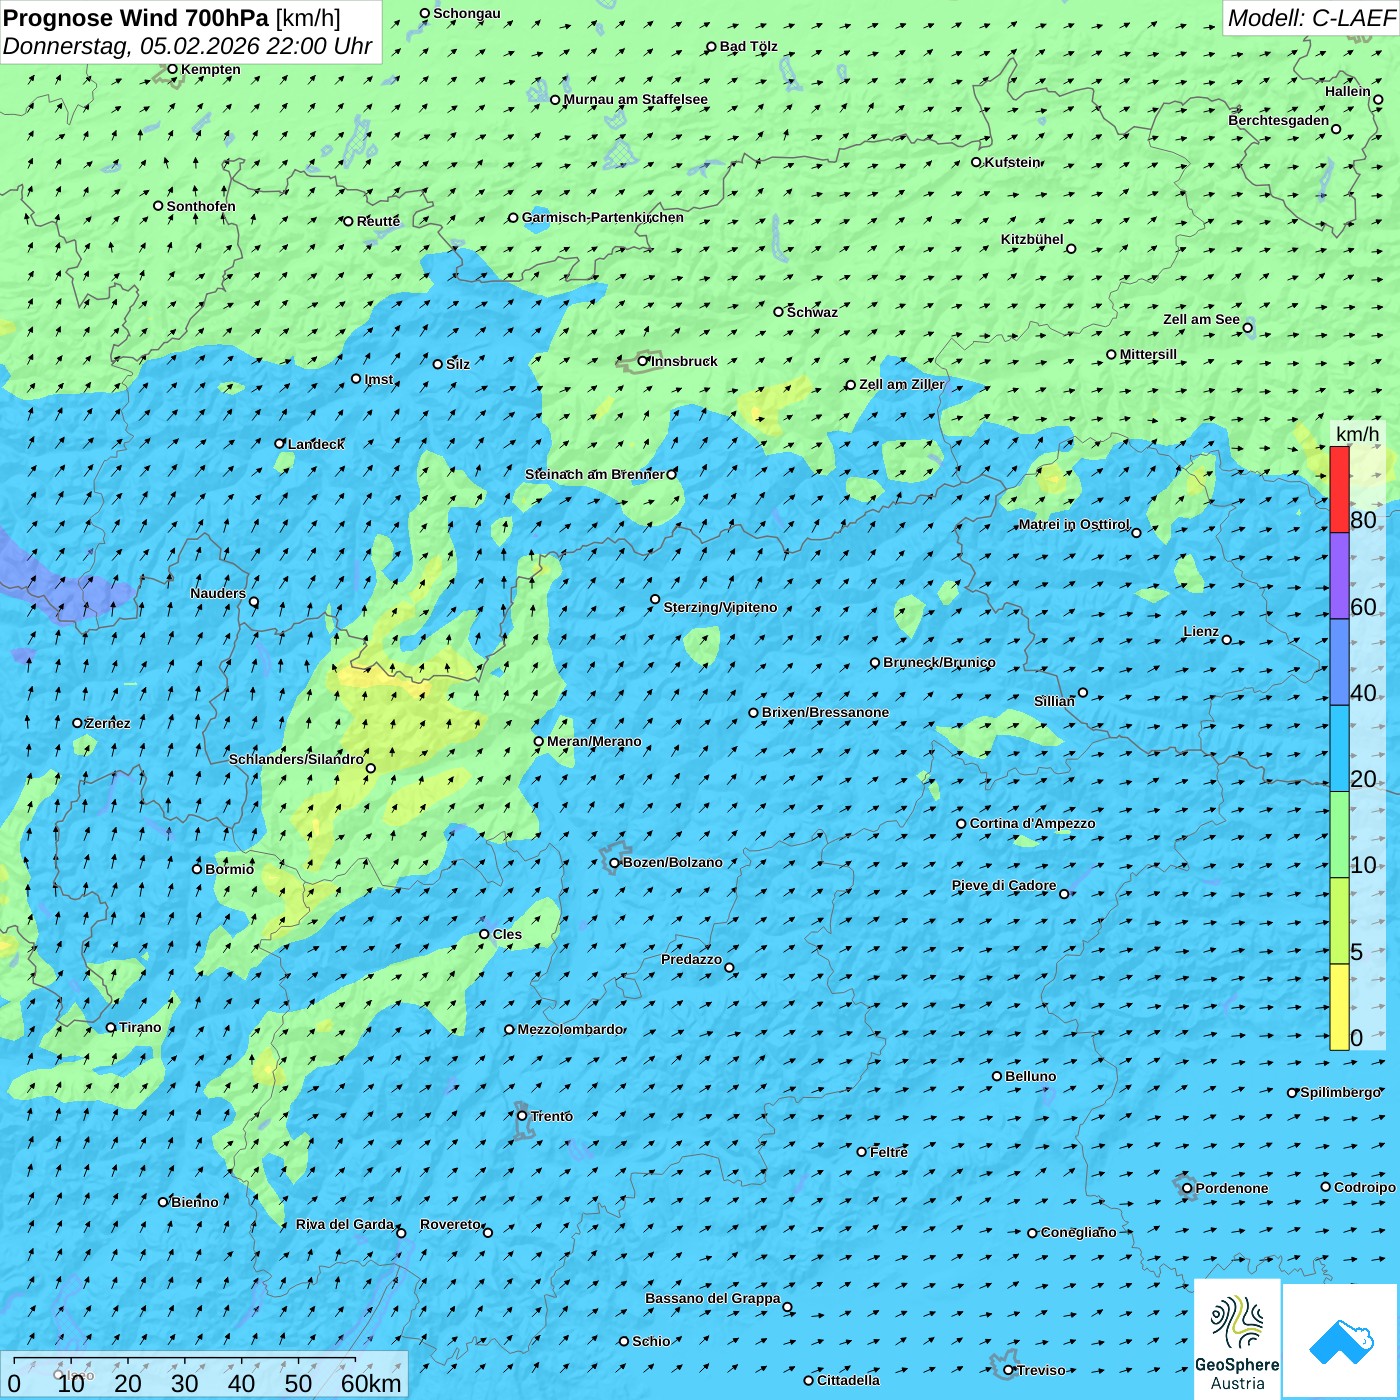Select the Zell am Ziller label
1400x1400 pixels.
pyautogui.click(x=901, y=384)
